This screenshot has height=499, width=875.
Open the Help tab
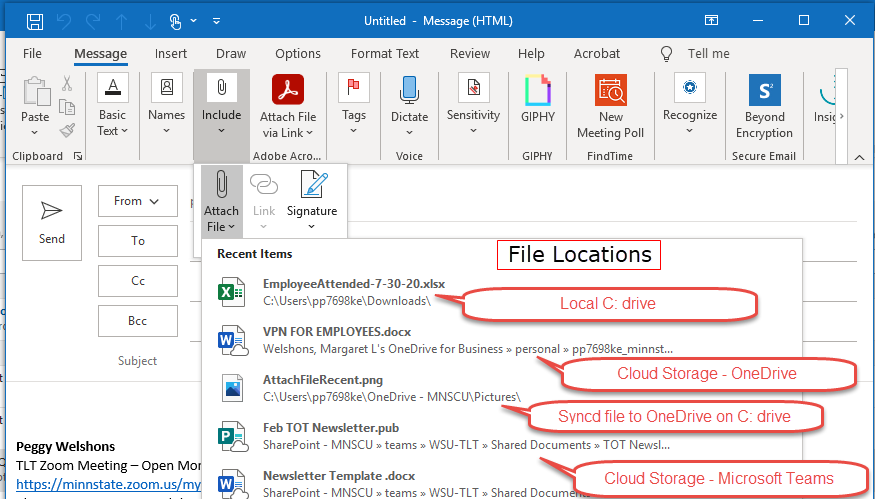(x=531, y=54)
